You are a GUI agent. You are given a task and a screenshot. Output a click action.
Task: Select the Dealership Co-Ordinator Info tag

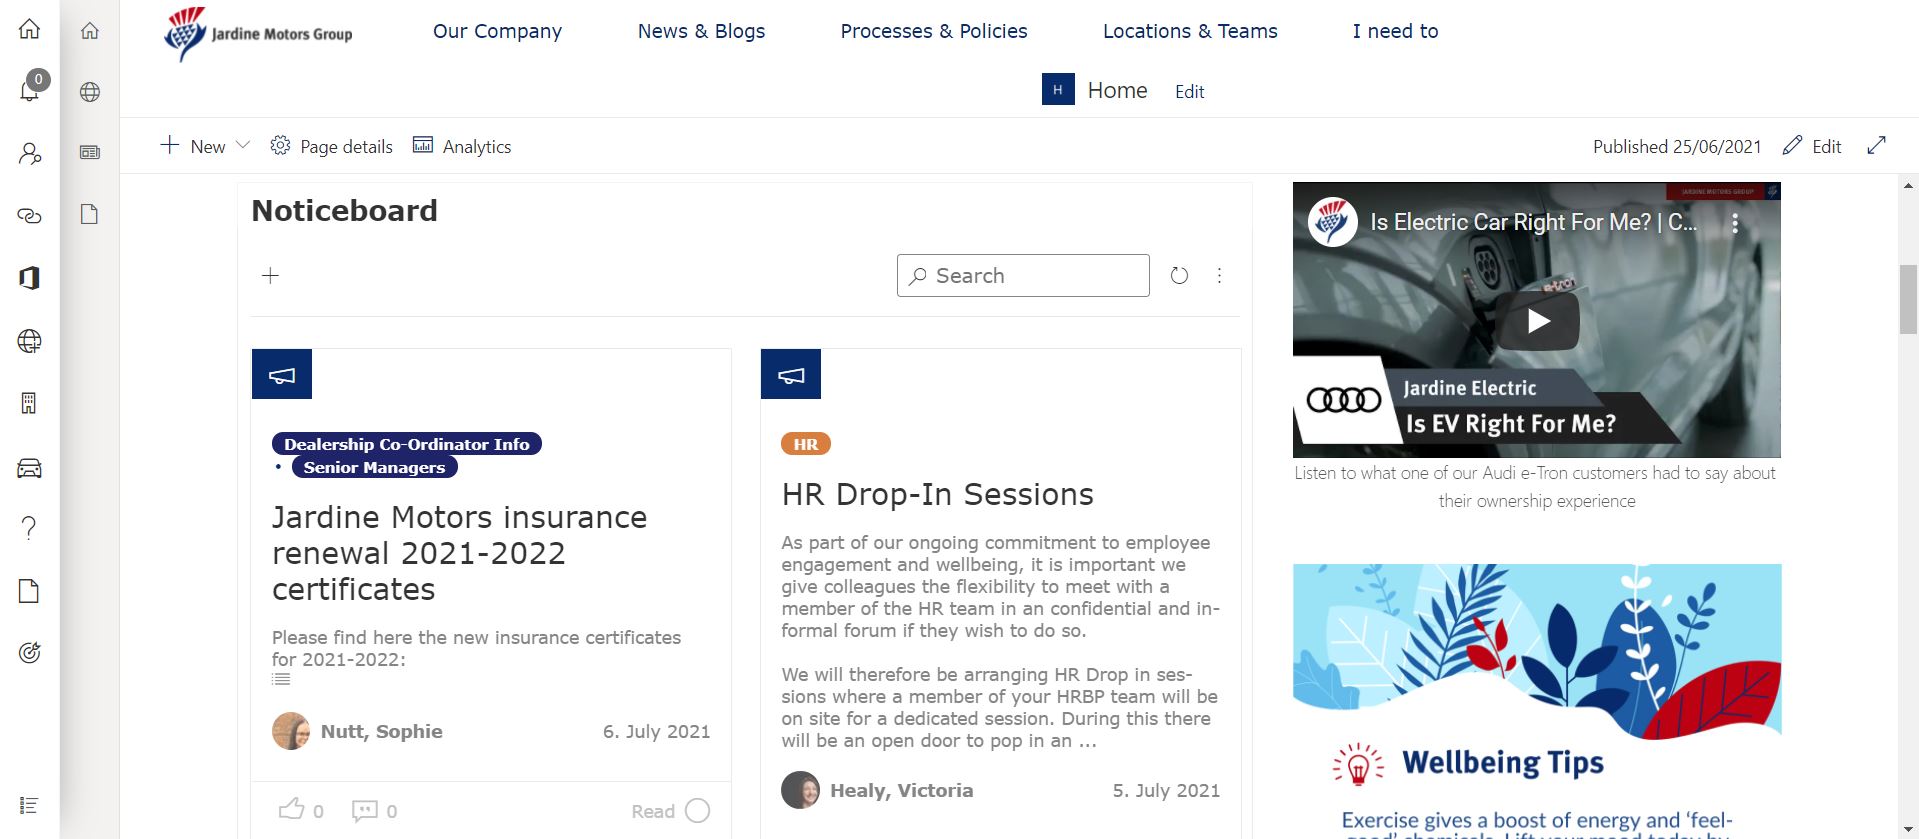pyautogui.click(x=406, y=444)
